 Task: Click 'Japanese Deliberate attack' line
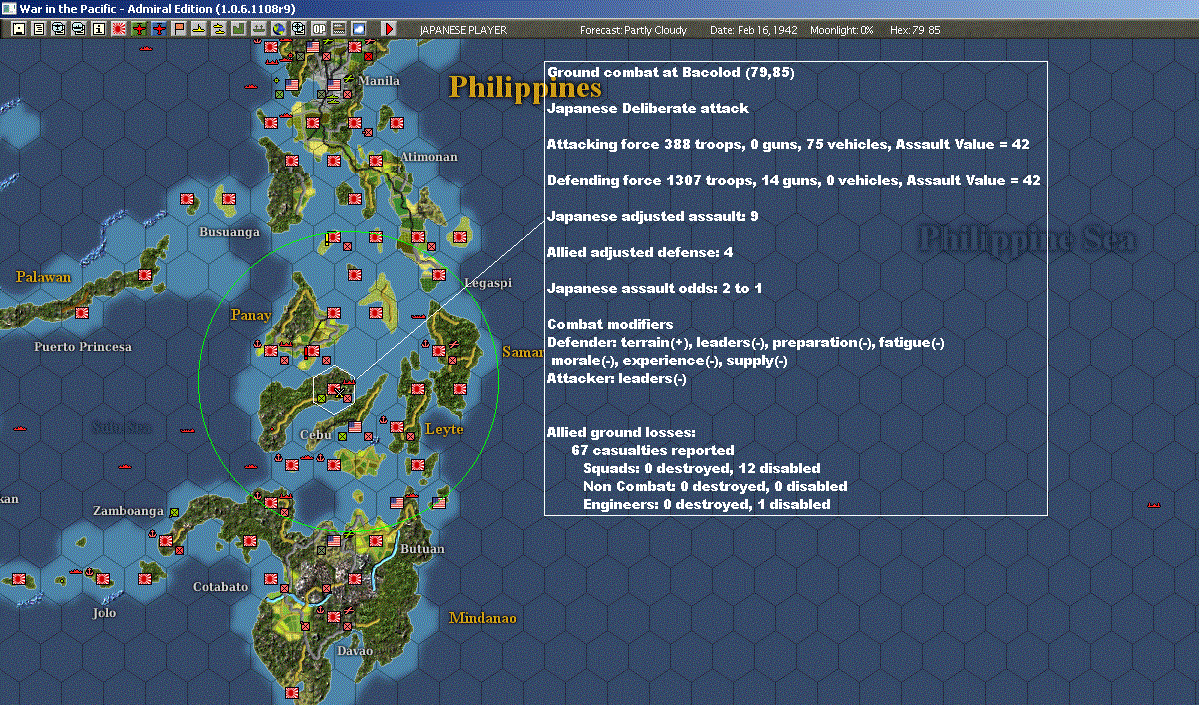pyautogui.click(x=648, y=109)
